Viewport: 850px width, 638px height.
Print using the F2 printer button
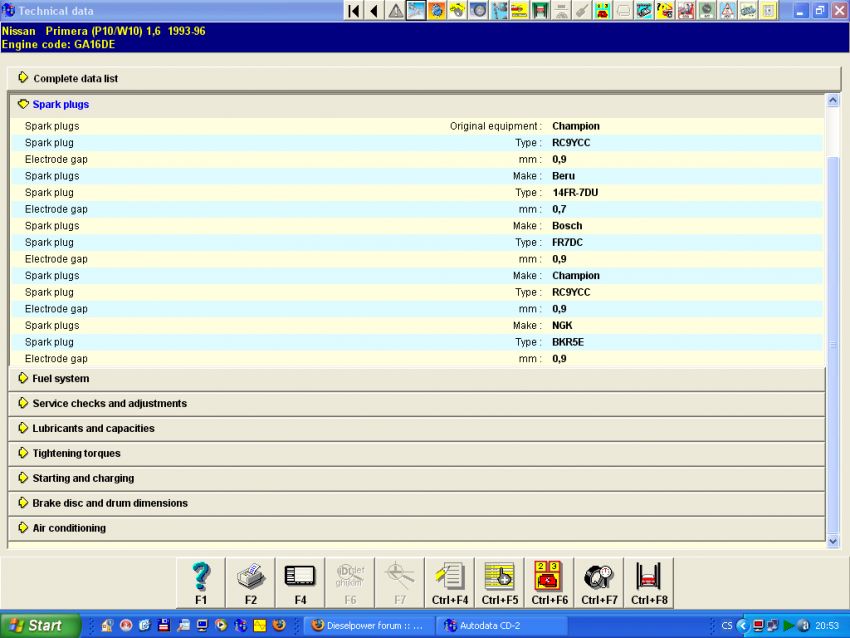pyautogui.click(x=250, y=583)
